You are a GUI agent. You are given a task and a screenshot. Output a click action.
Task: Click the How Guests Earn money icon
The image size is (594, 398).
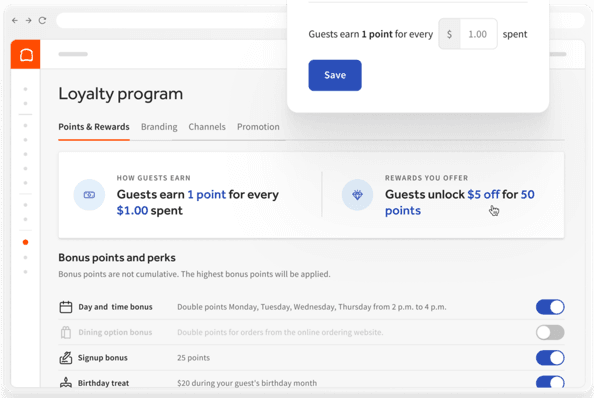click(x=89, y=195)
